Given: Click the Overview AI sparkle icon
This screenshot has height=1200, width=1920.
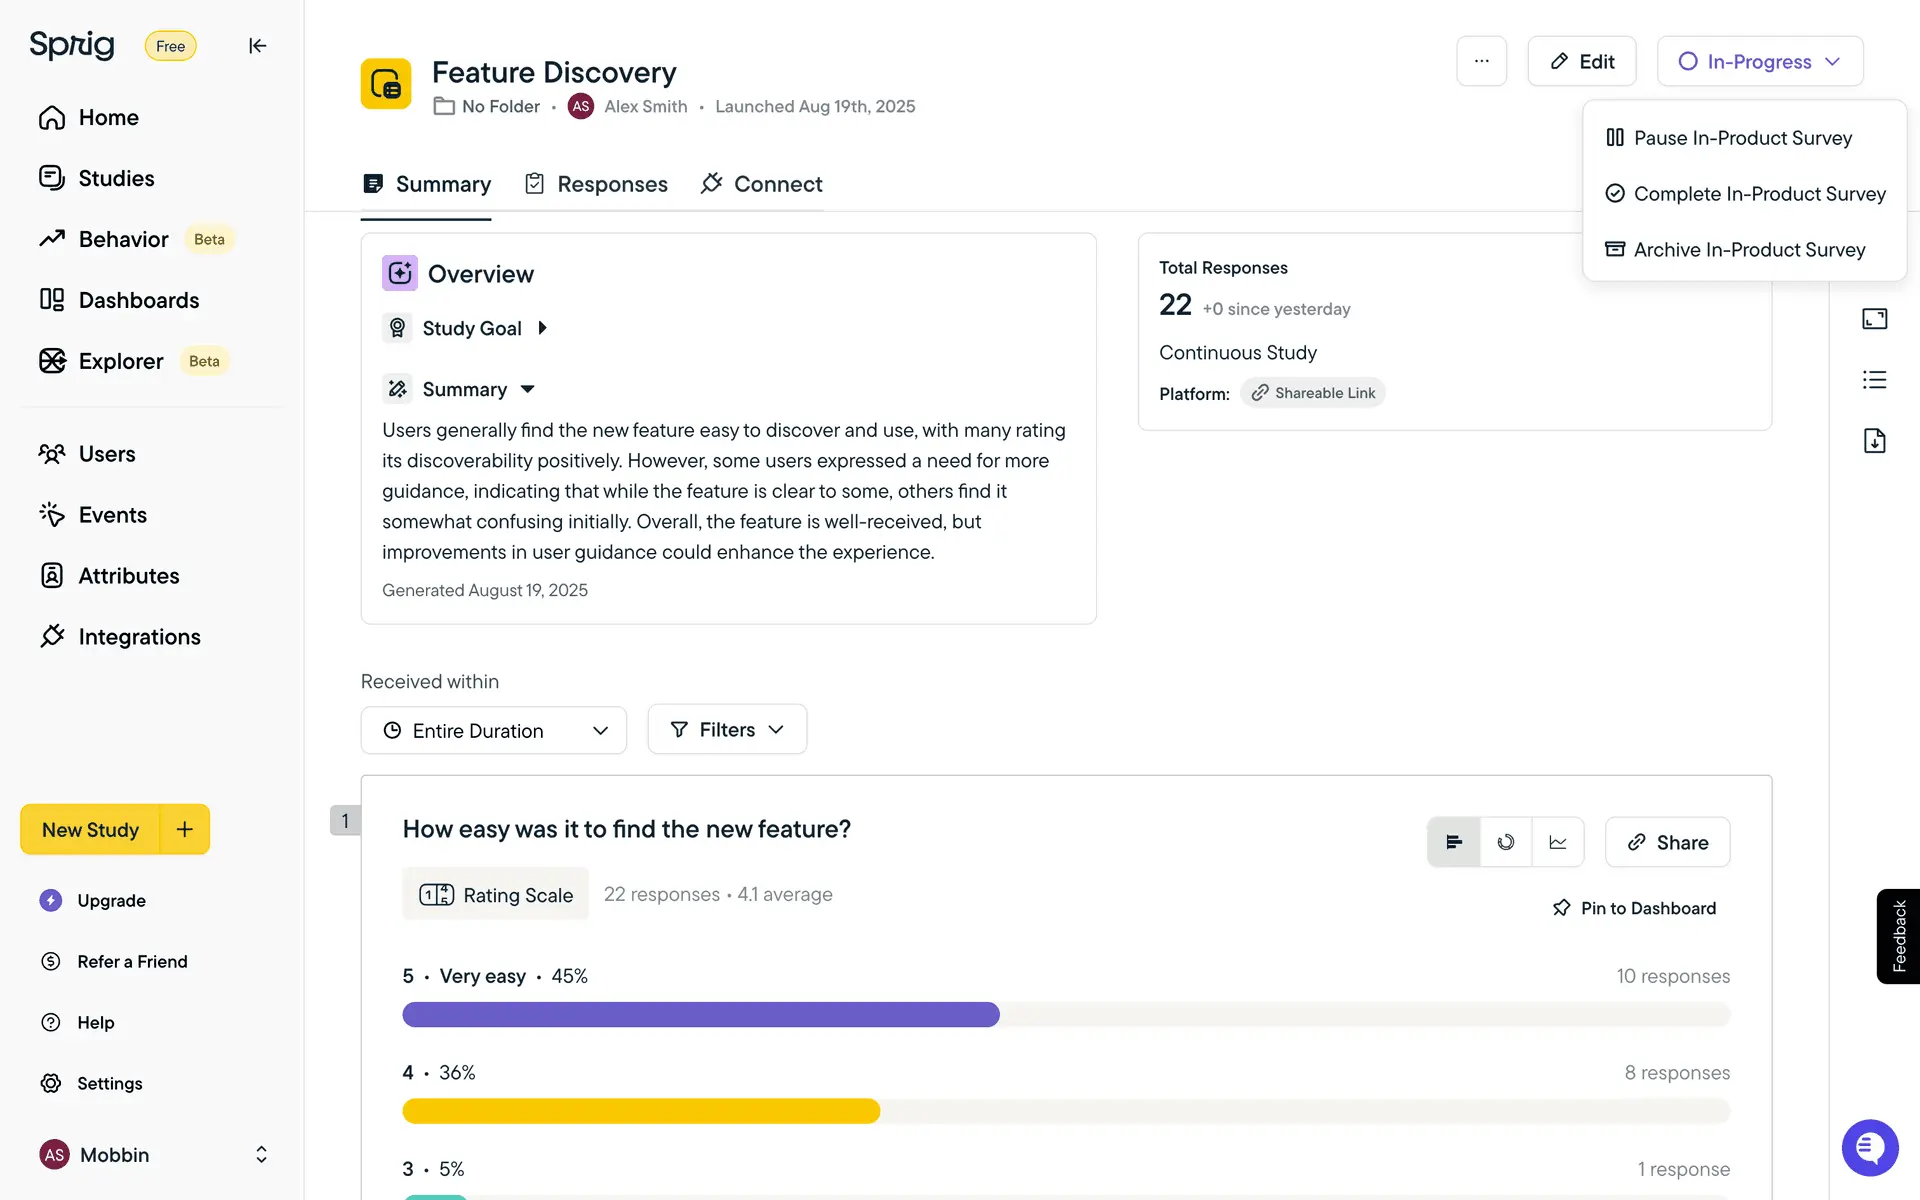Looking at the screenshot, I should point(399,273).
